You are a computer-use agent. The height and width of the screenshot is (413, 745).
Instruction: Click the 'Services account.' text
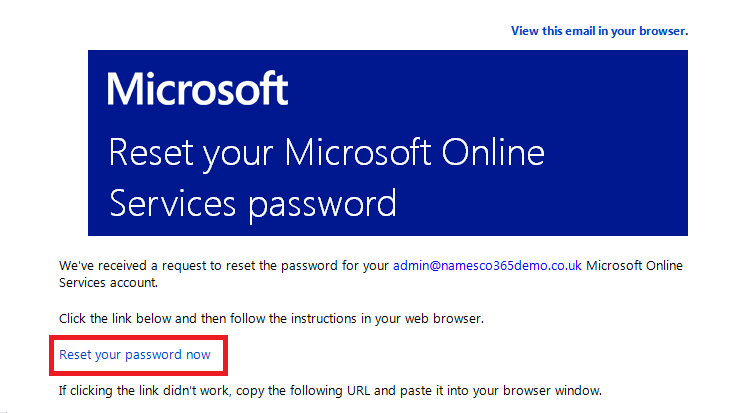tap(108, 283)
